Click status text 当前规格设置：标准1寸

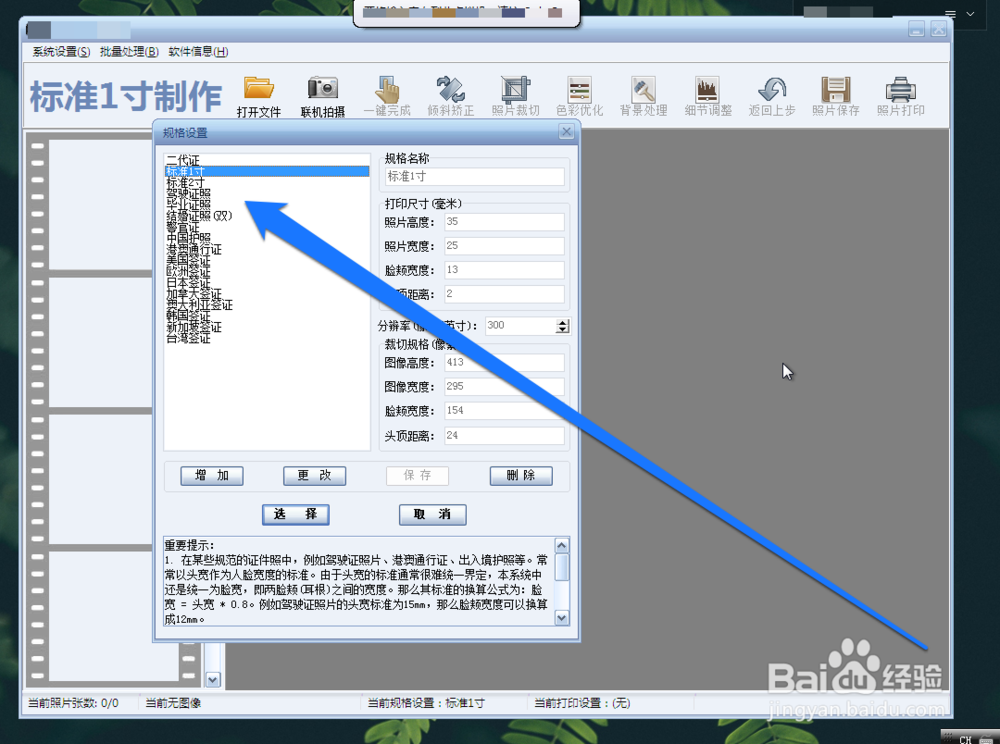pos(426,703)
